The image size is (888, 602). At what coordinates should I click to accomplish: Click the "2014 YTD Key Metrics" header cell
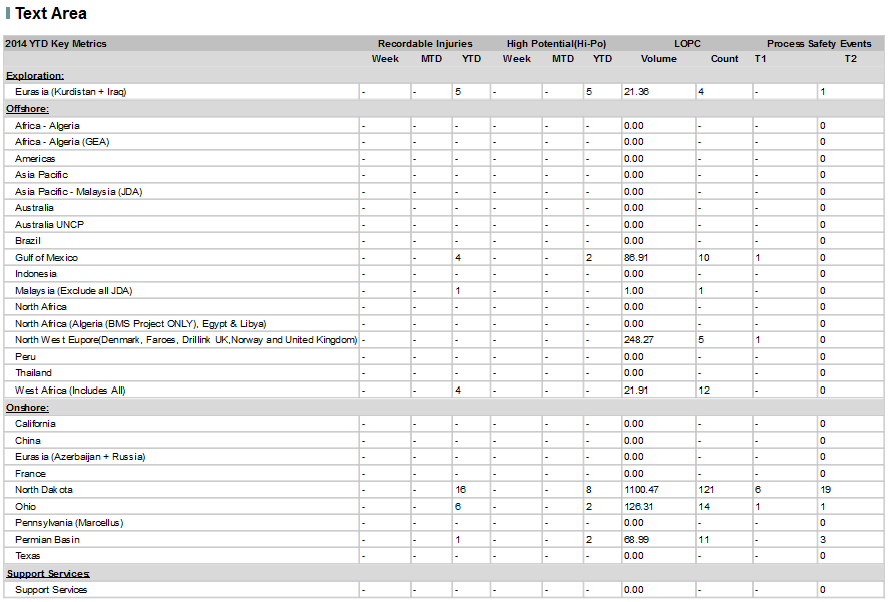pyautogui.click(x=56, y=43)
